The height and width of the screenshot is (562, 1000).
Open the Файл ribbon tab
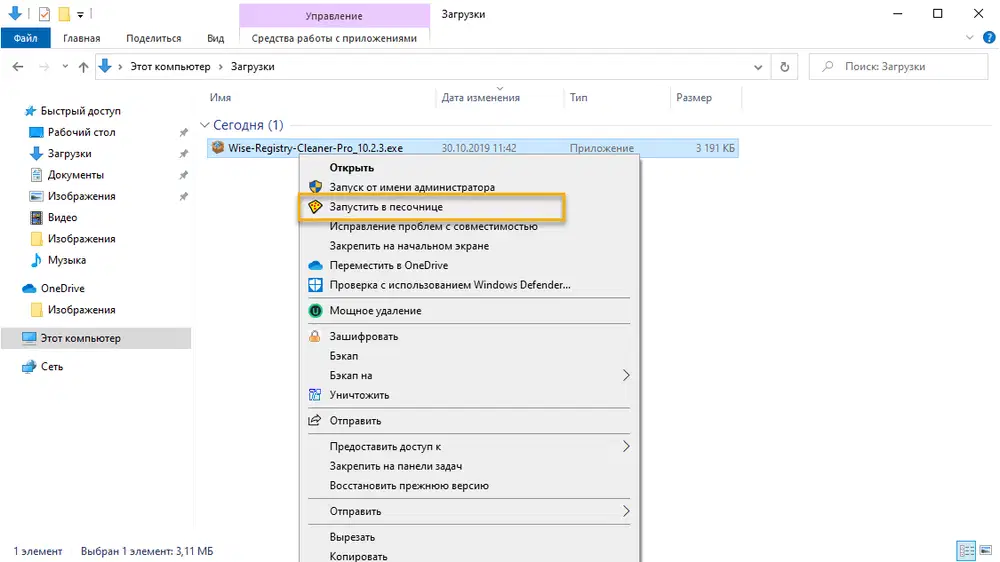pyautogui.click(x=26, y=38)
